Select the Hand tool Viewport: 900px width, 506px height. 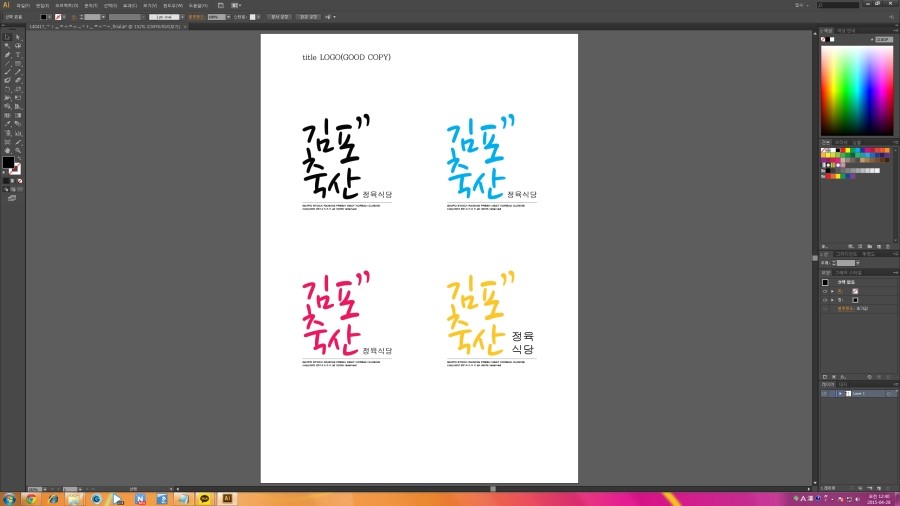point(7,150)
